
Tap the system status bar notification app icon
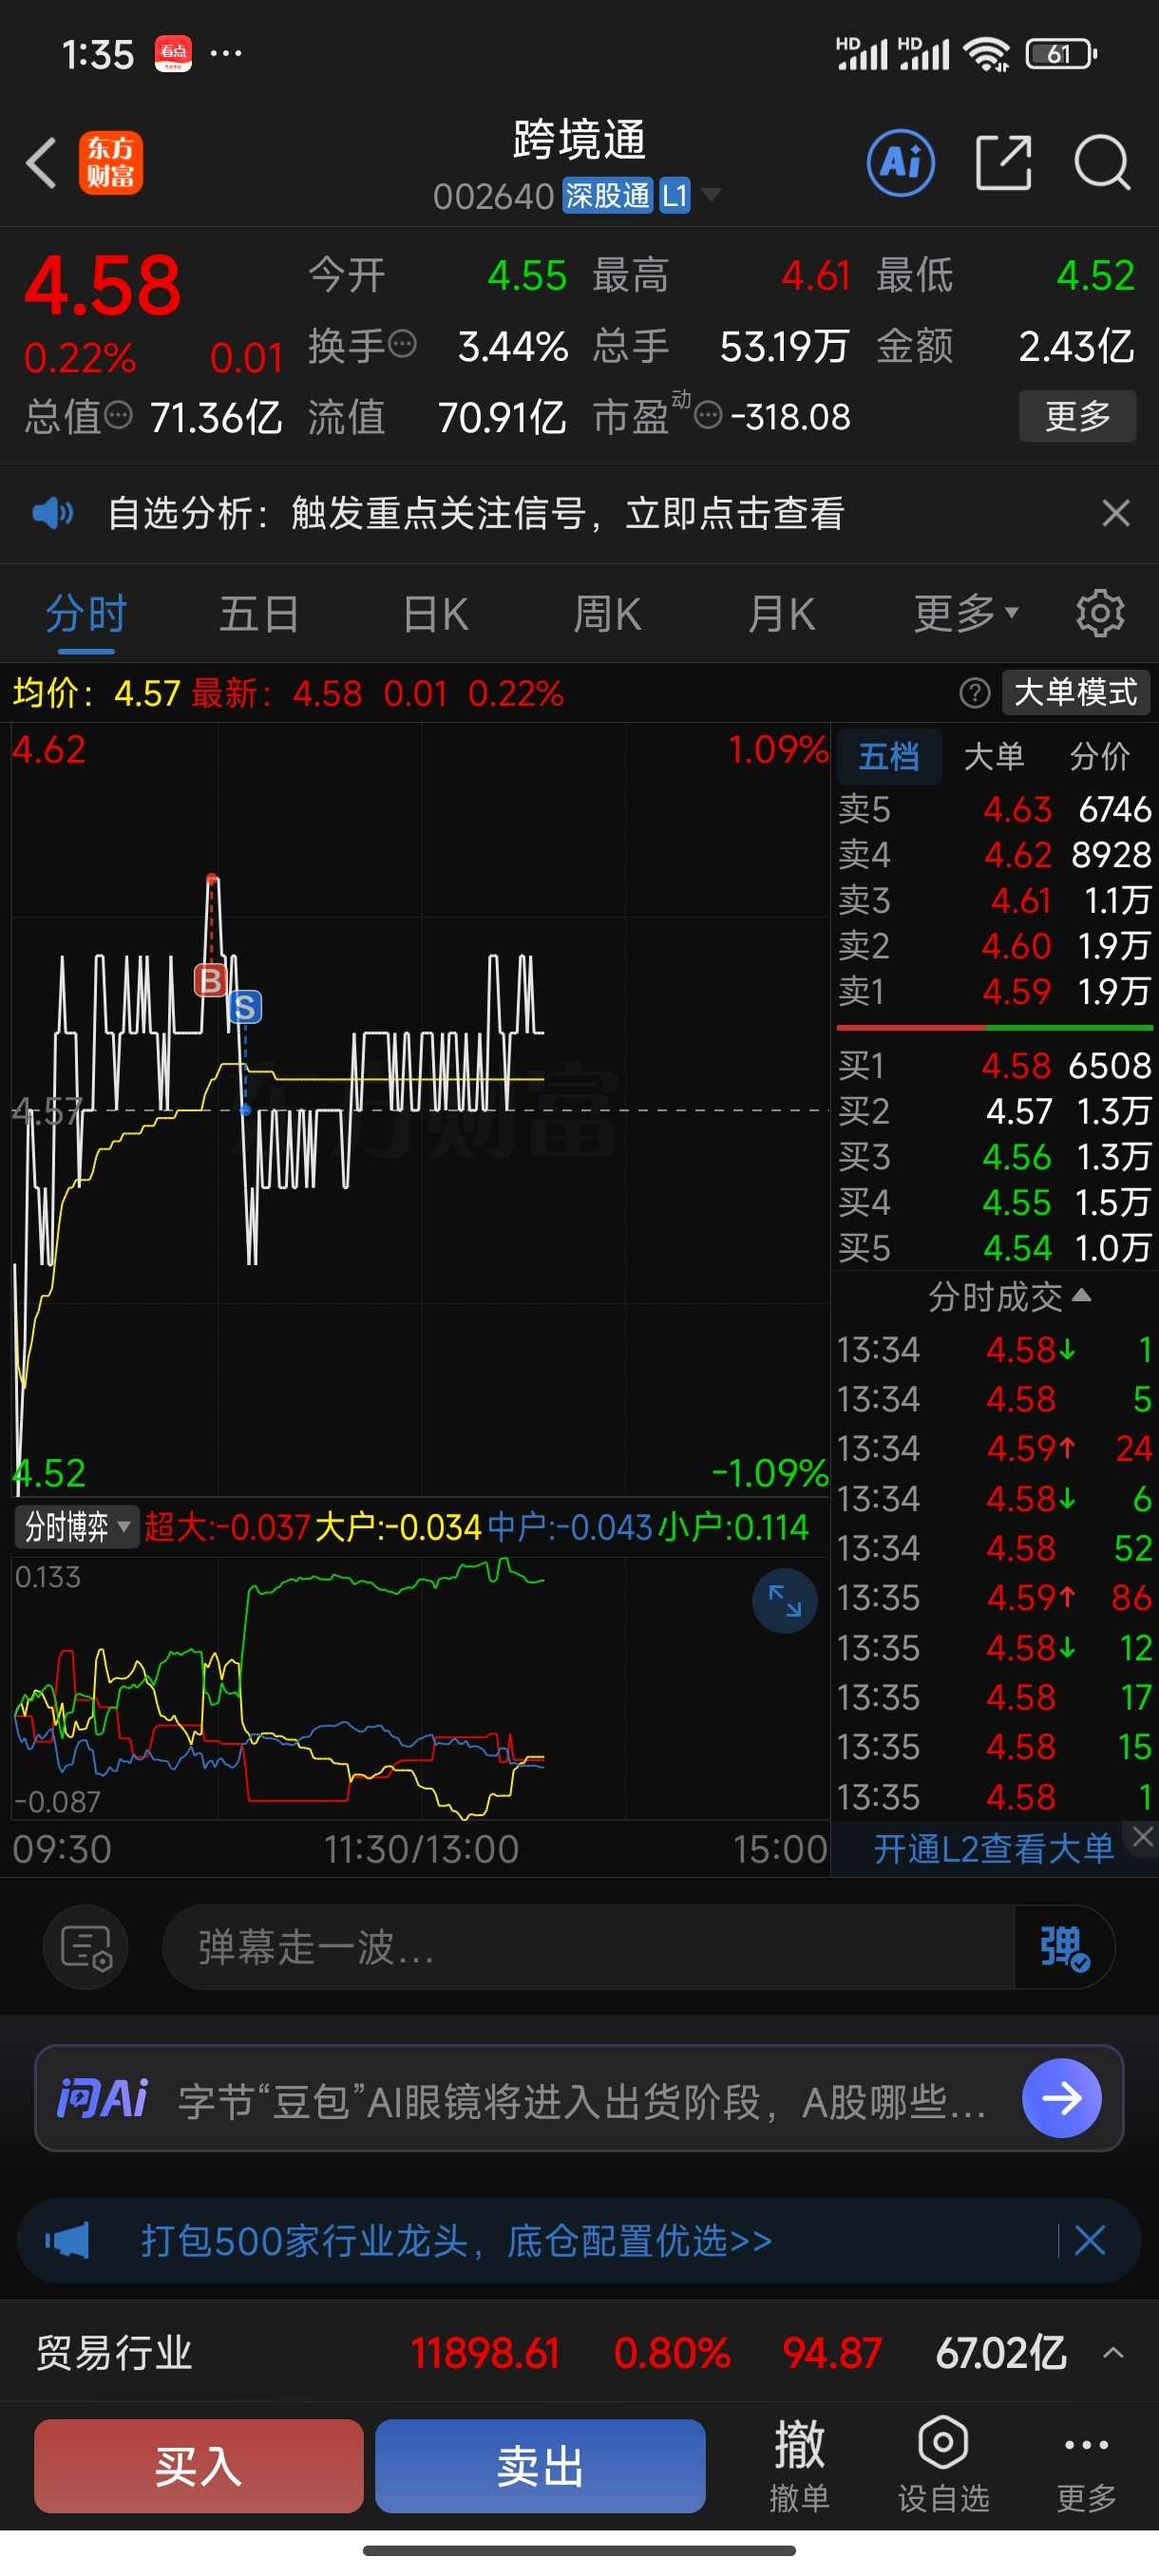(173, 53)
